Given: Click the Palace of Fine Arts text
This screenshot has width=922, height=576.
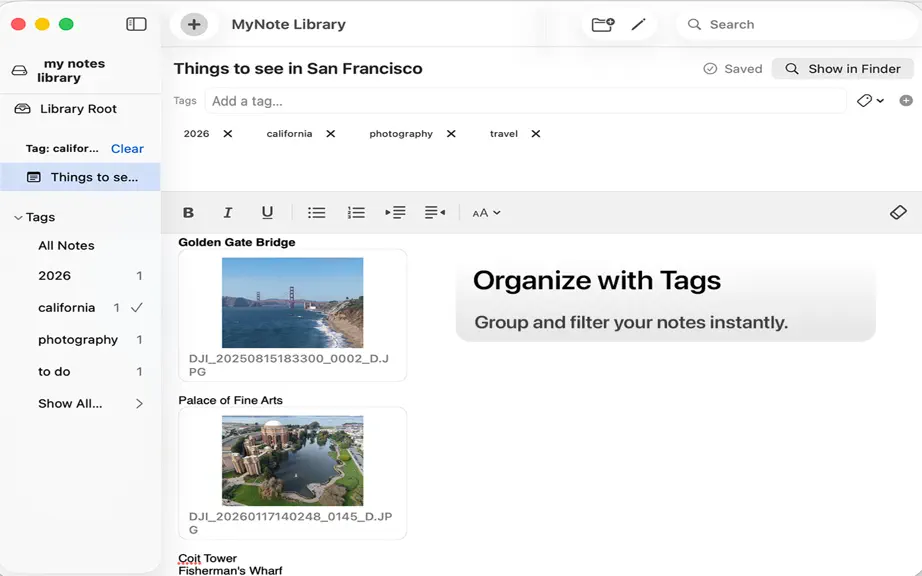Looking at the screenshot, I should click(x=230, y=400).
